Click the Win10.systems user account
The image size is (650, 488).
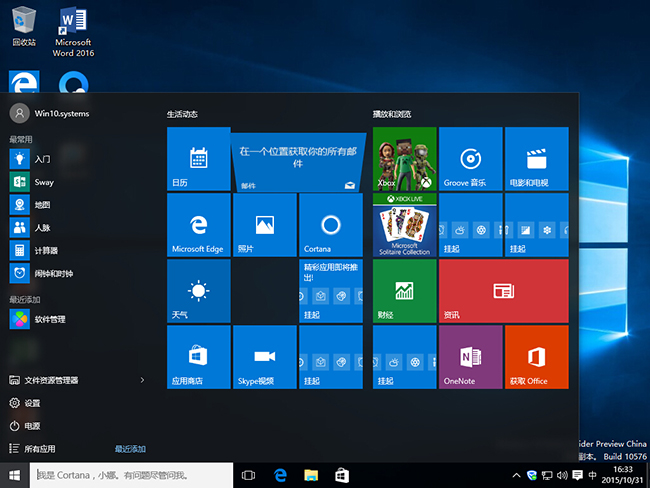pos(50,113)
